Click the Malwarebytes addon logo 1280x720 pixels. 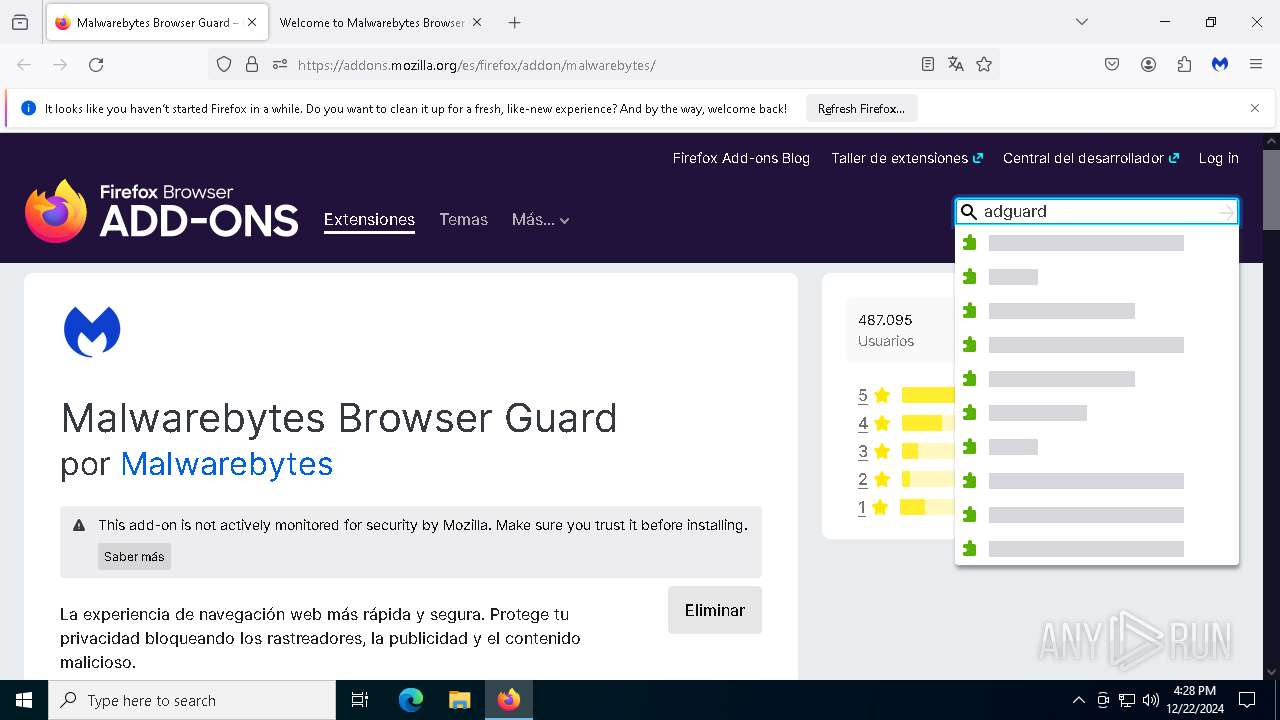92,332
